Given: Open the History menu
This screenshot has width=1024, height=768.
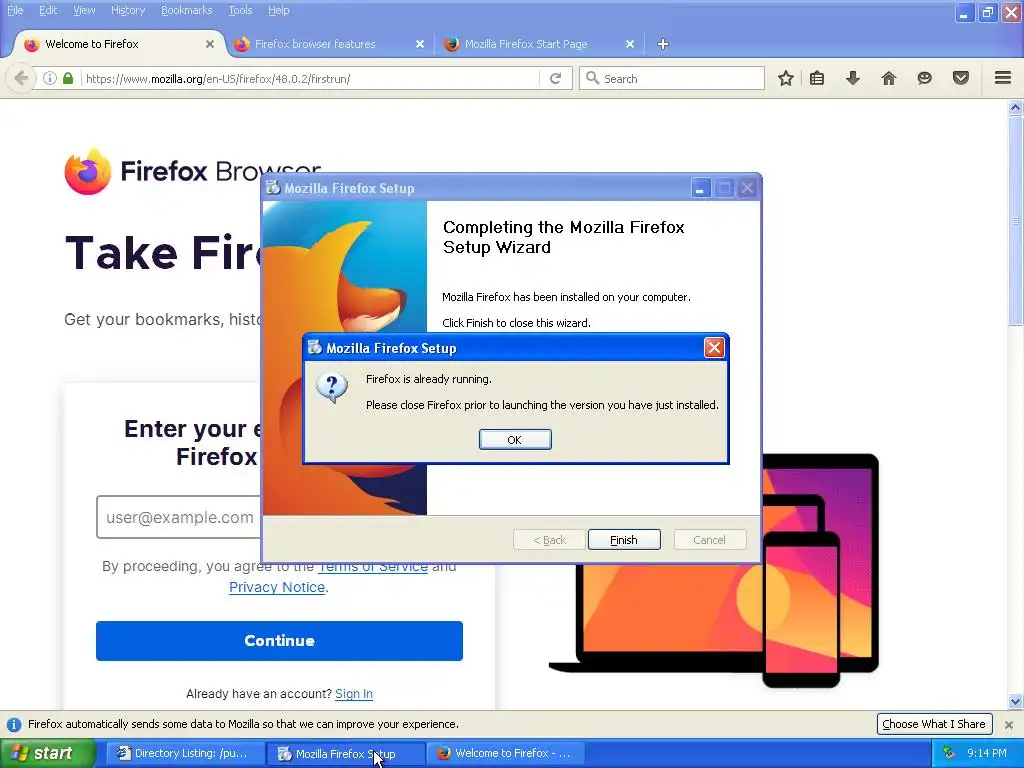Looking at the screenshot, I should point(127,10).
